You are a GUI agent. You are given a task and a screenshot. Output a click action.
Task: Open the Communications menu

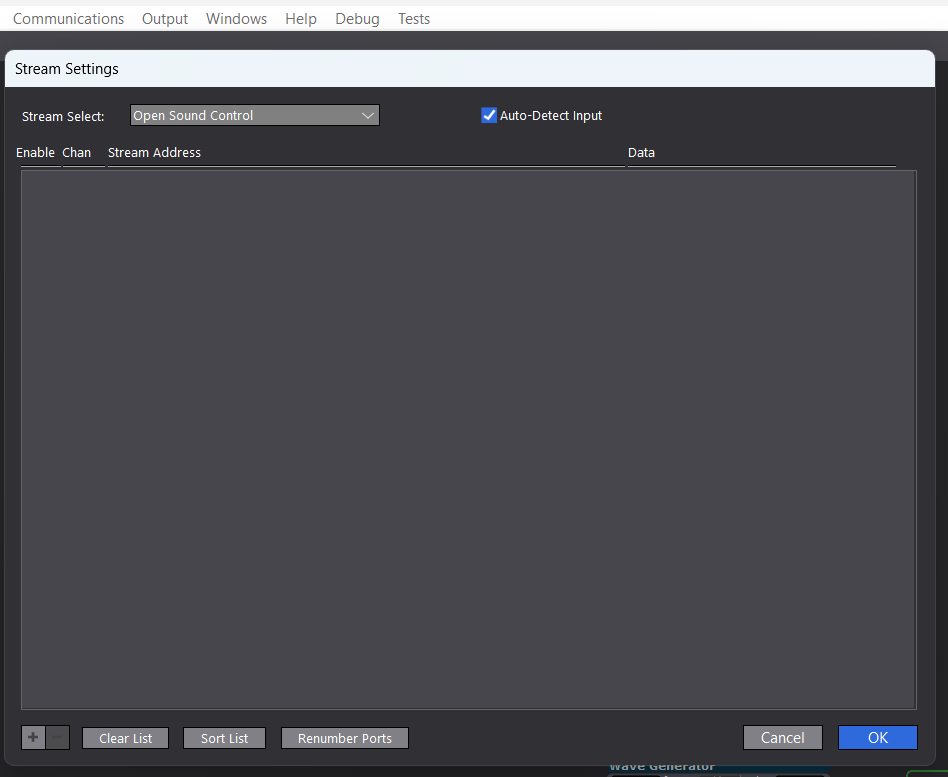68,19
